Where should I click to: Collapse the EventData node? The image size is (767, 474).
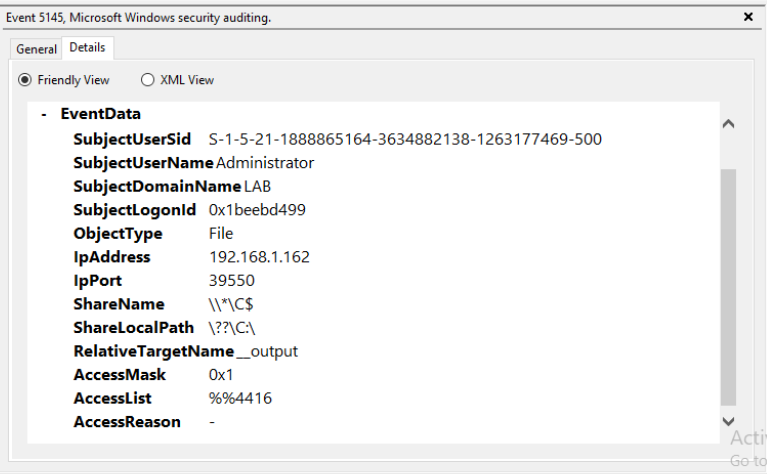(44, 114)
